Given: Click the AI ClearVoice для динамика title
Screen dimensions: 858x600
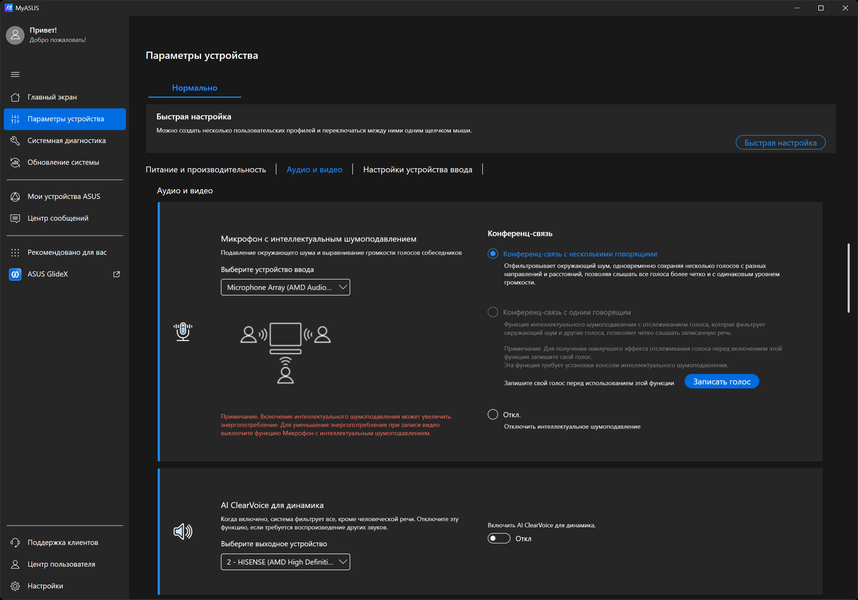Looking at the screenshot, I should (x=272, y=505).
